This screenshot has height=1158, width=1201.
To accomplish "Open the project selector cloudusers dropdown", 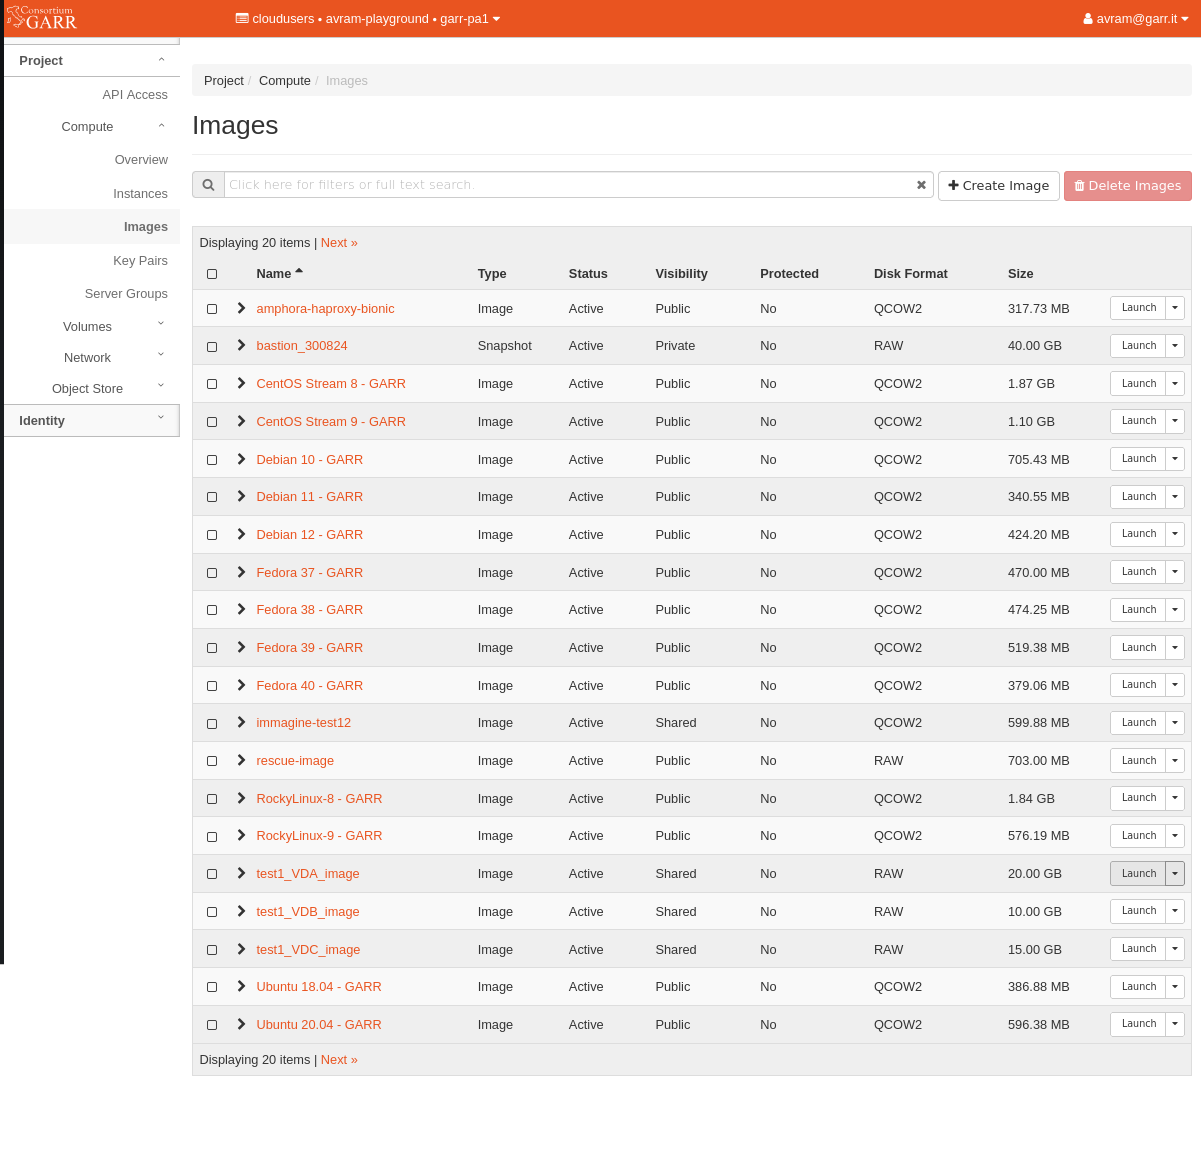I will pos(368,18).
